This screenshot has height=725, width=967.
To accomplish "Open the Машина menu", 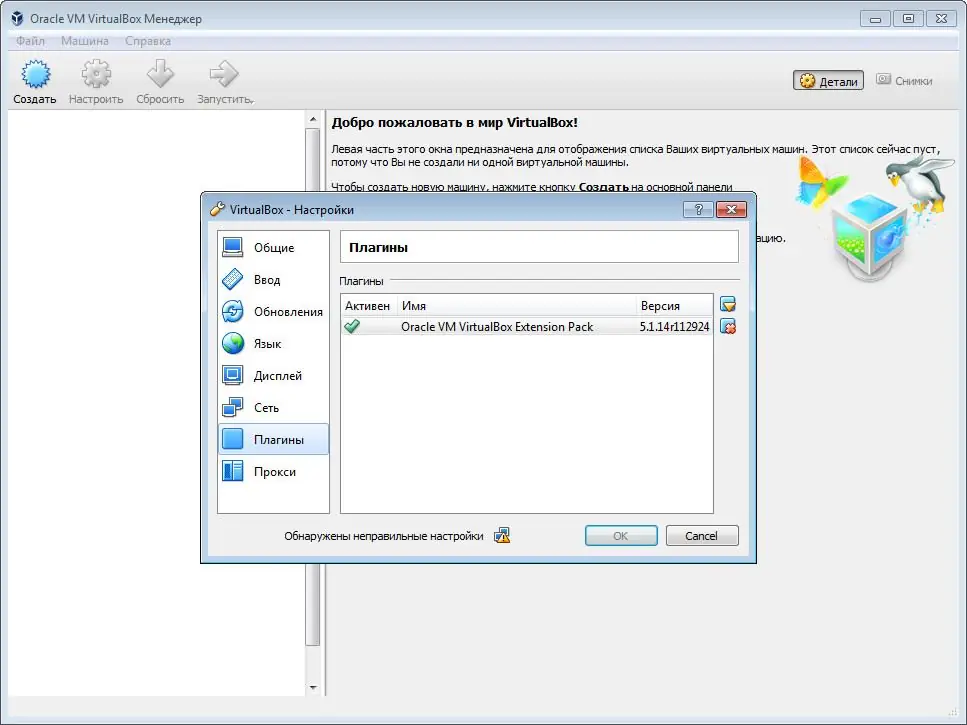I will [x=84, y=41].
